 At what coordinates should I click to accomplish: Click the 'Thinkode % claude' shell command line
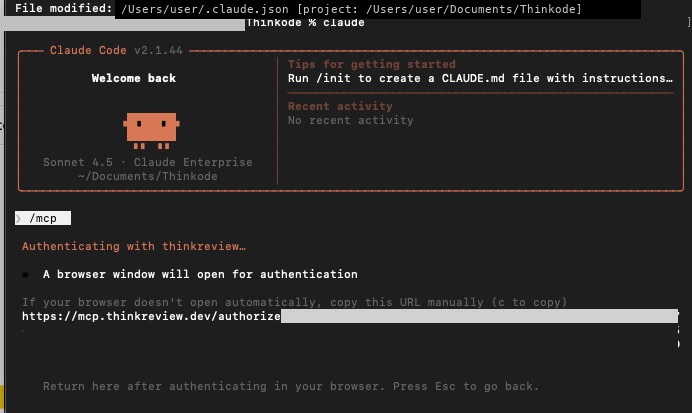[305, 23]
